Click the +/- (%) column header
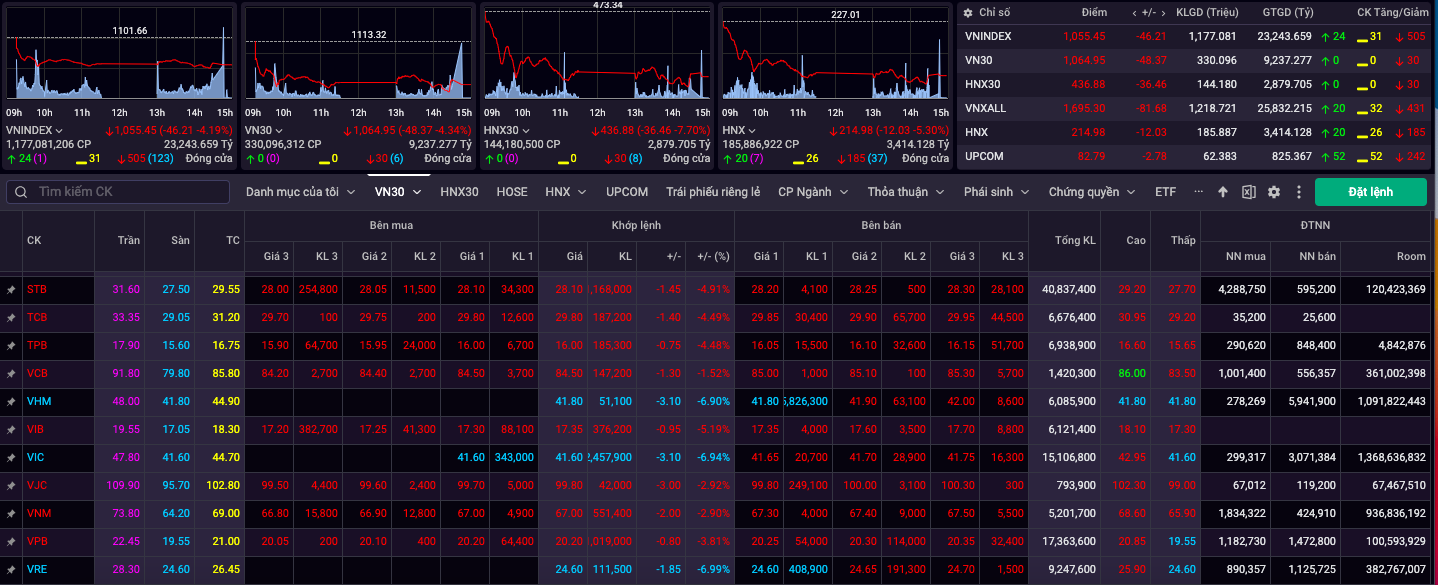1438x585 pixels. tap(713, 256)
